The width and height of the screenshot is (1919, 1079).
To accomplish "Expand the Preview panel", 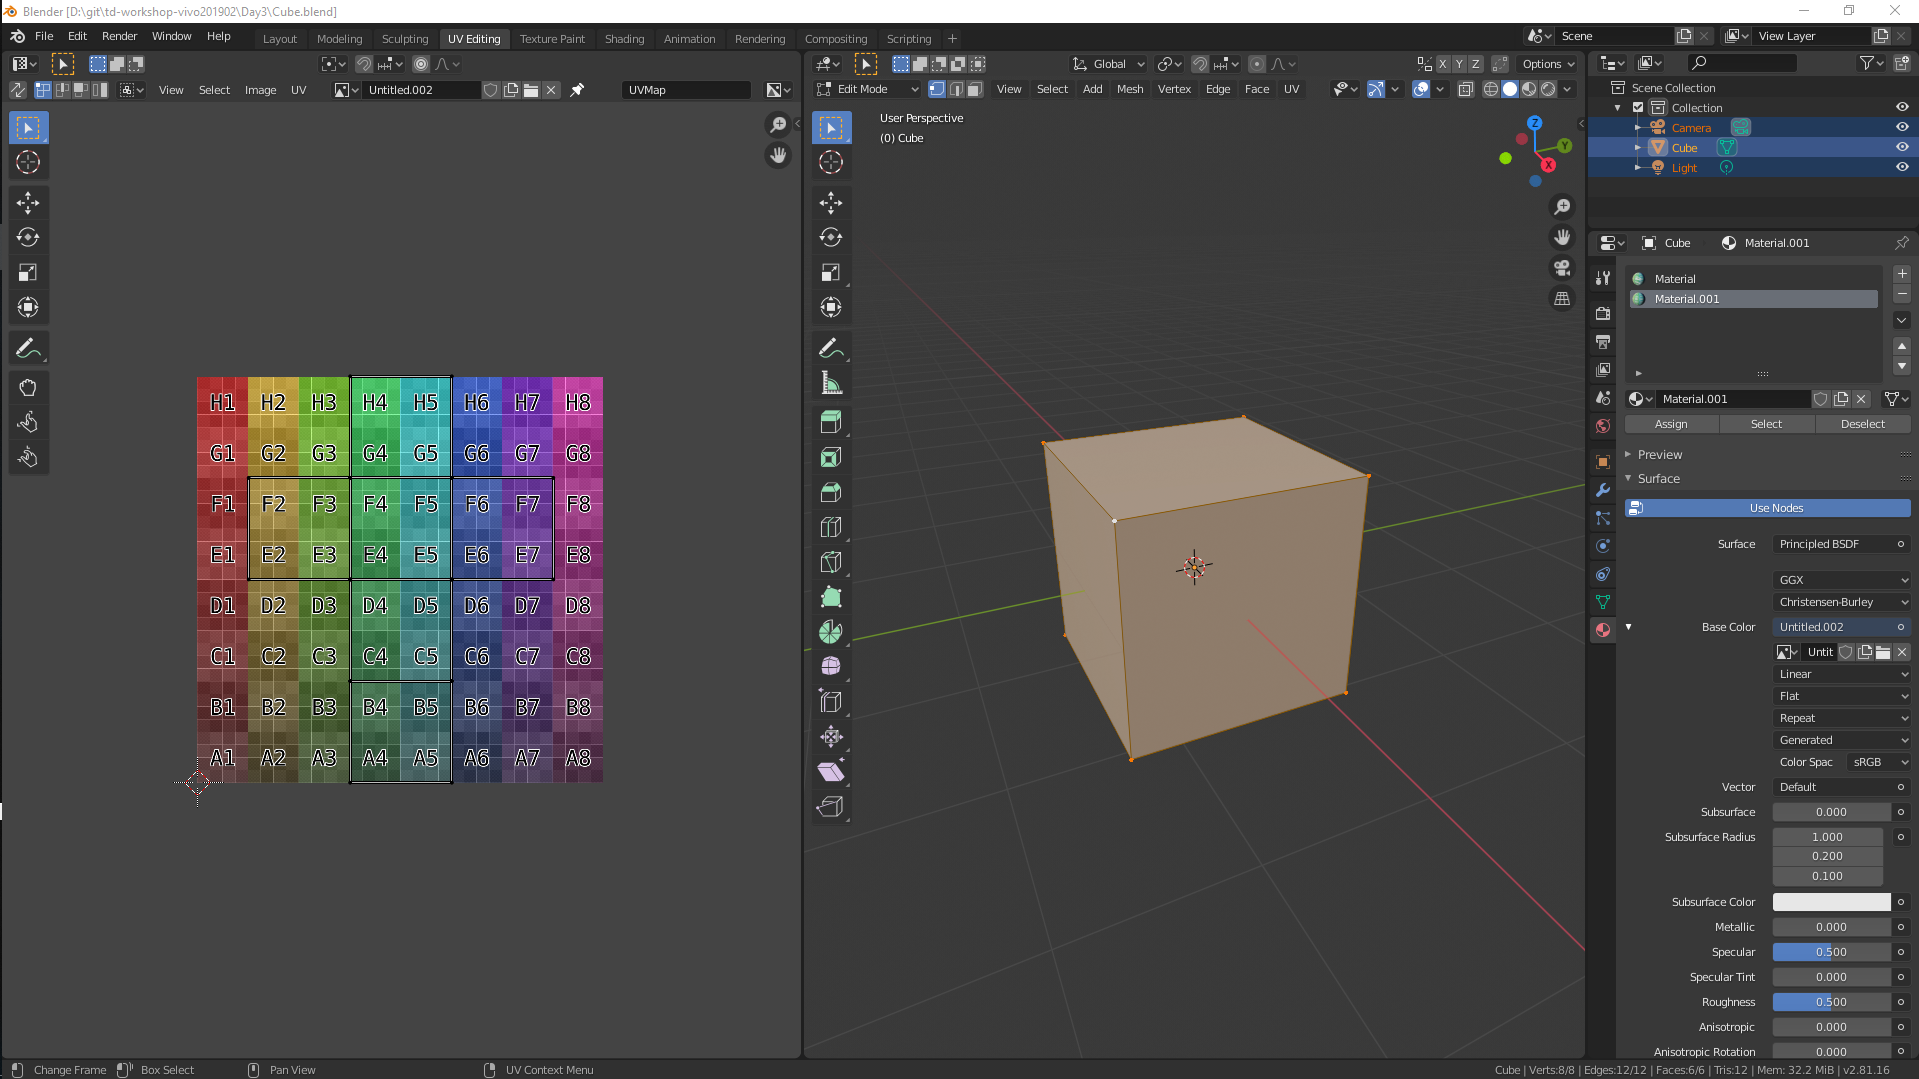I will [1659, 454].
